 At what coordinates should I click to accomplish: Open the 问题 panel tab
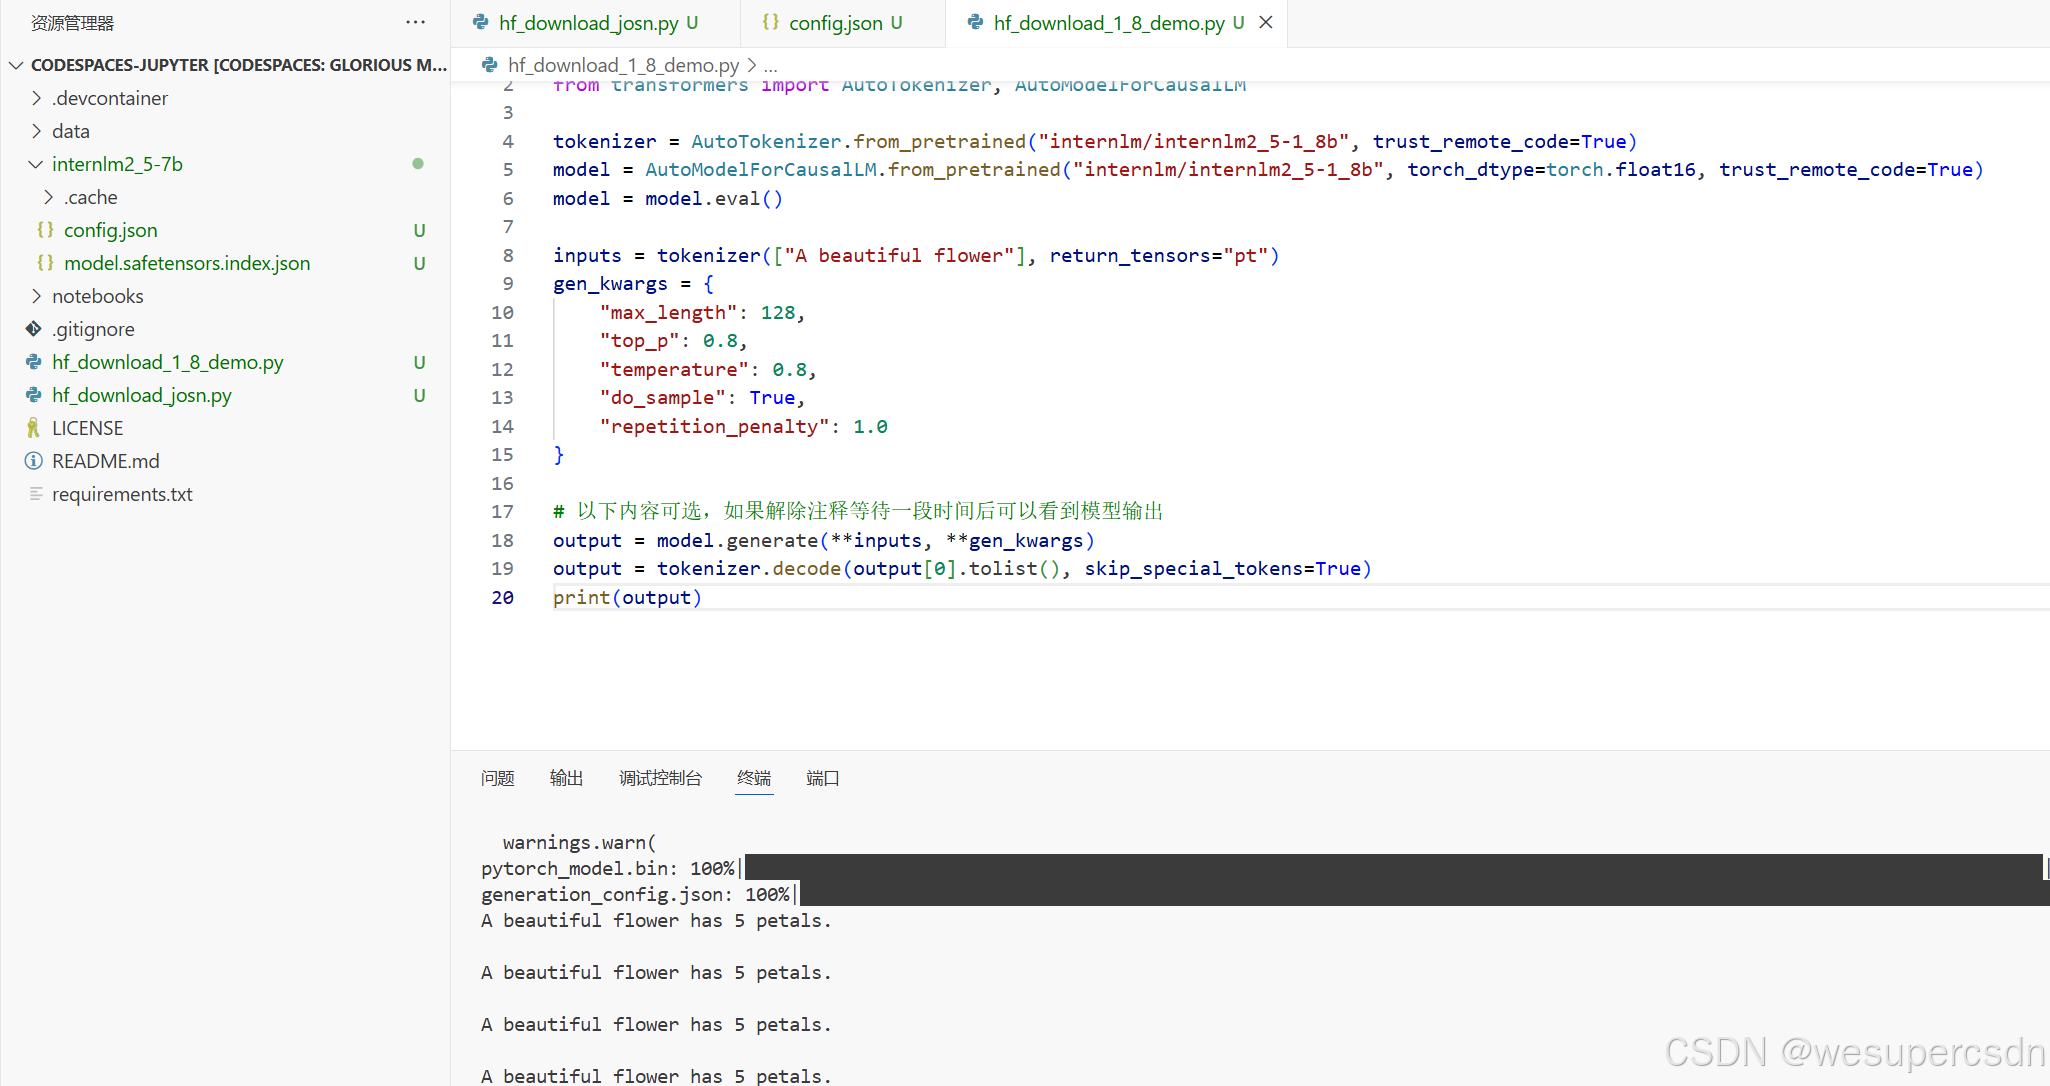pos(497,778)
